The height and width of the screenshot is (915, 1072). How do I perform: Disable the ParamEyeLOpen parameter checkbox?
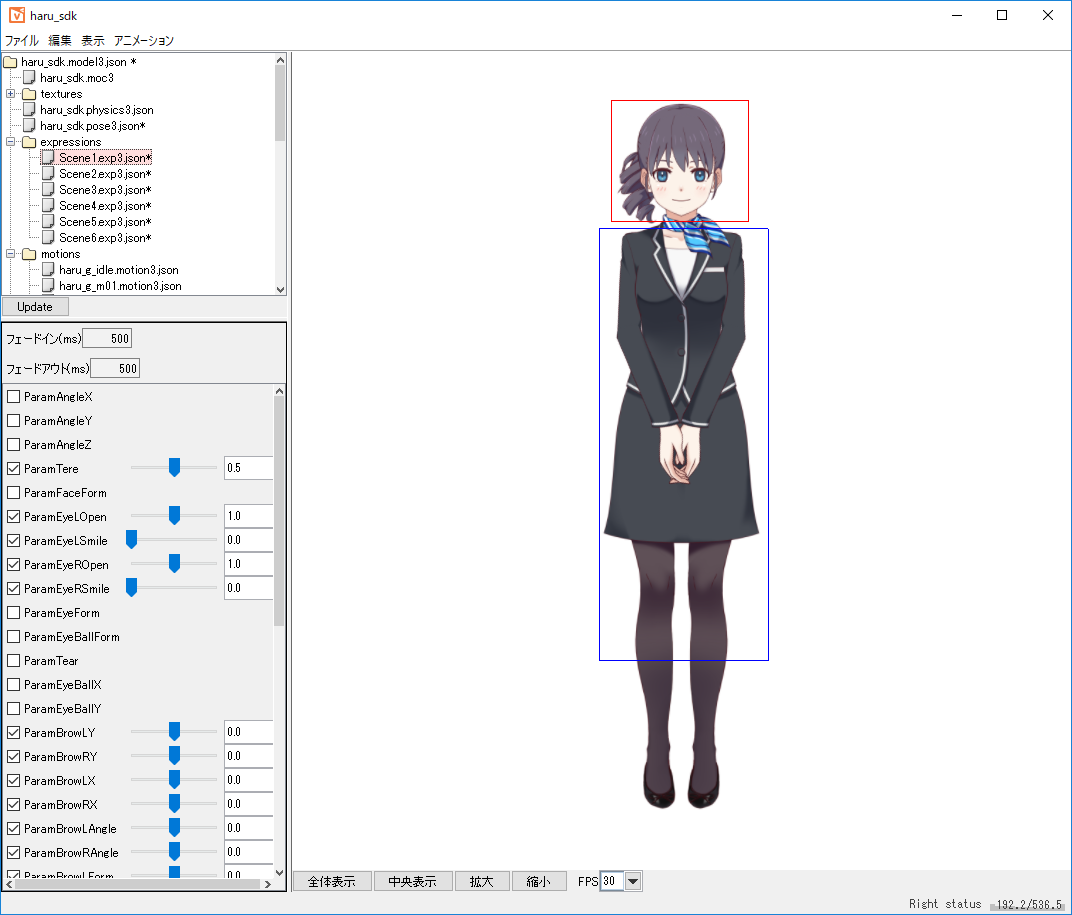tap(13, 516)
